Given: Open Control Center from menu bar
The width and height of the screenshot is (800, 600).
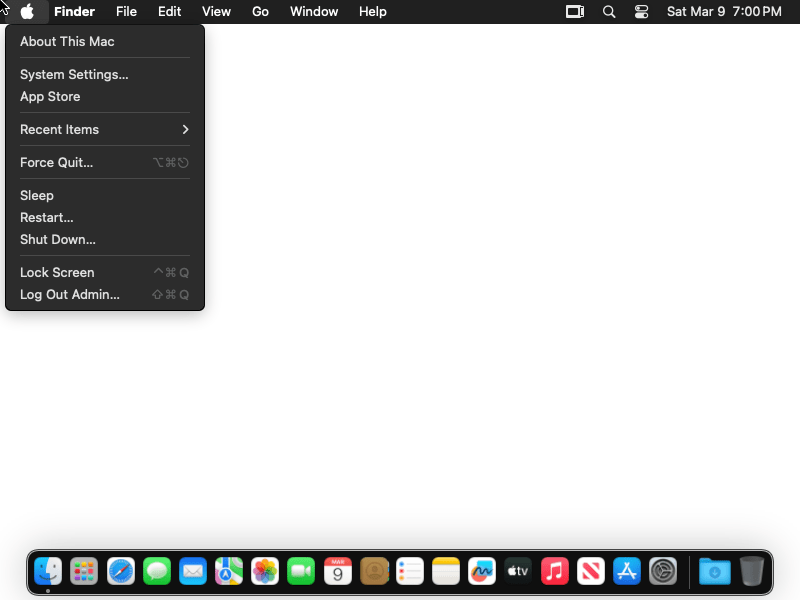Looking at the screenshot, I should 642,12.
